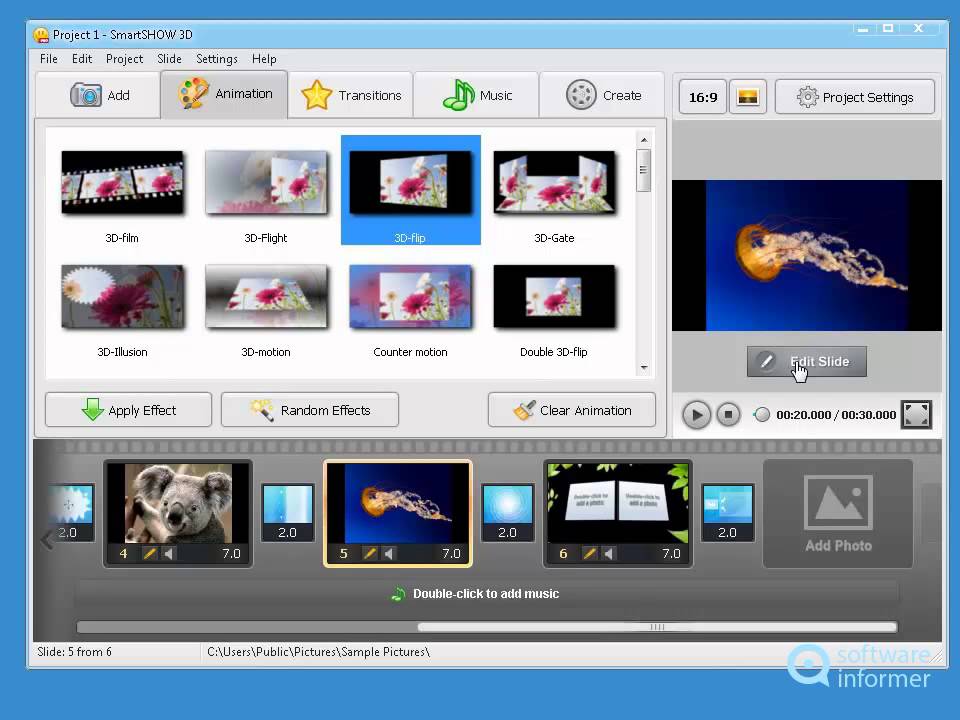Click the pencil edit icon on slide 5
The width and height of the screenshot is (960, 720).
click(369, 553)
